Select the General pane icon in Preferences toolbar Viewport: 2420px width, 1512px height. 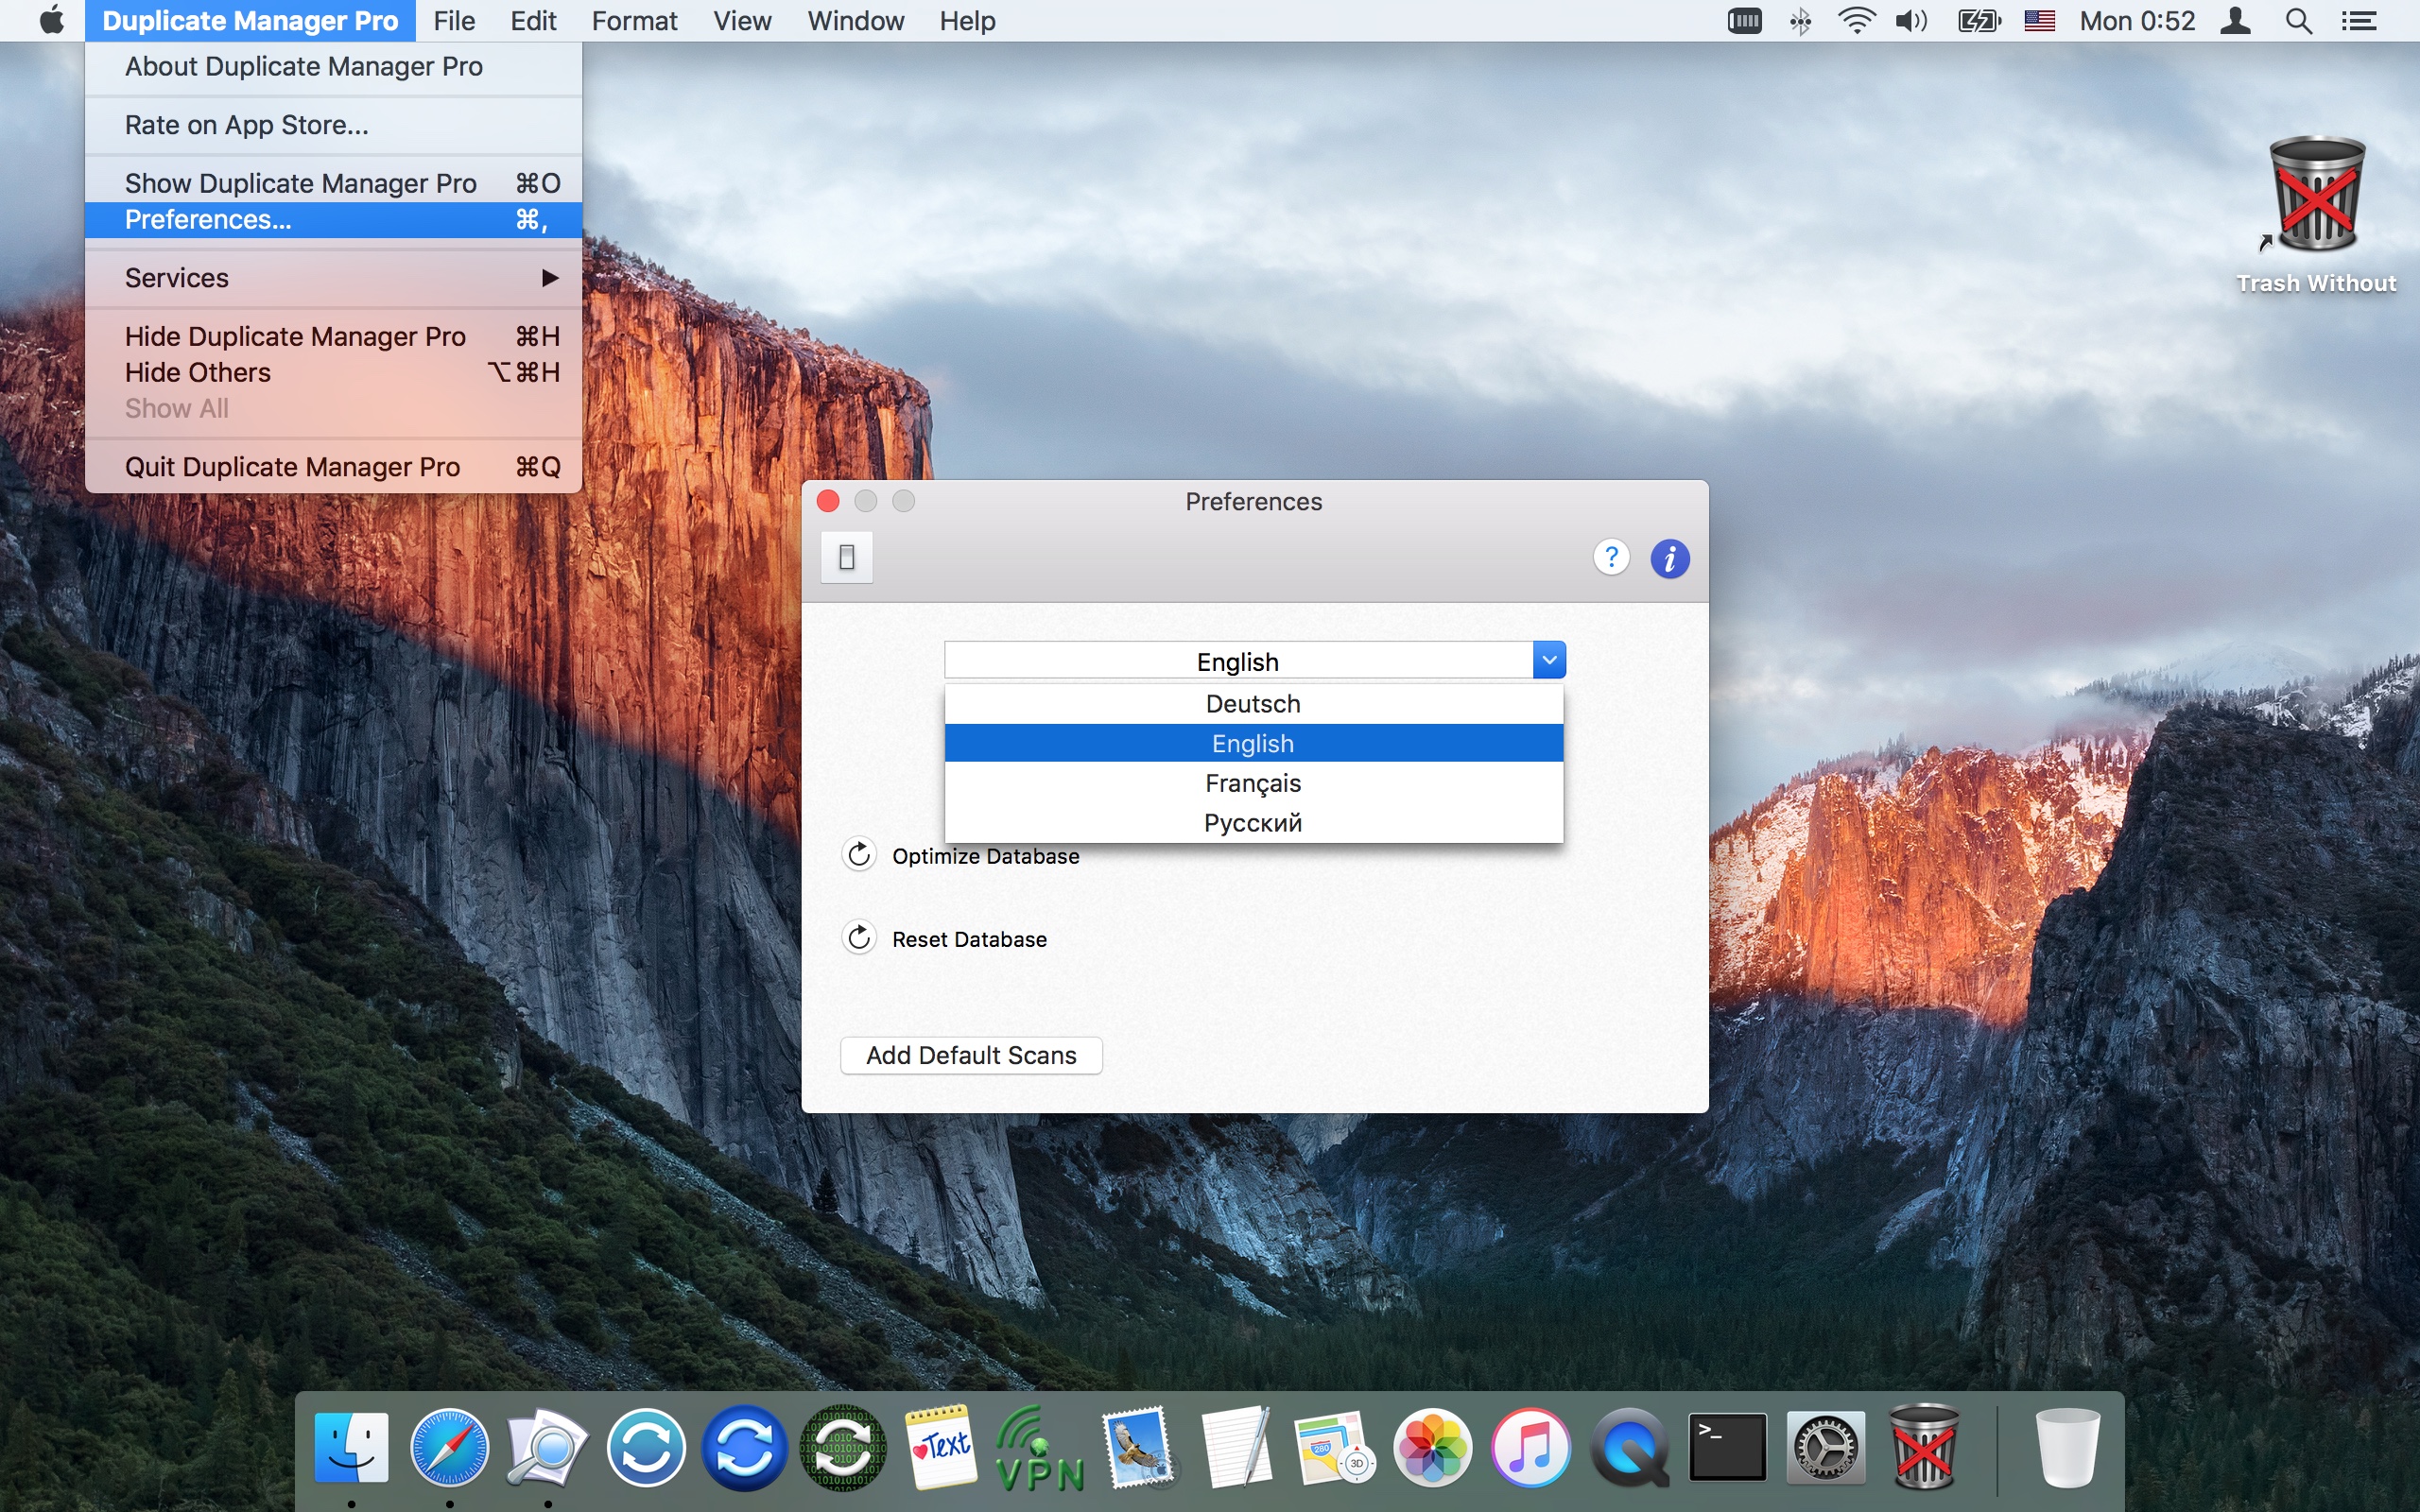[846, 557]
